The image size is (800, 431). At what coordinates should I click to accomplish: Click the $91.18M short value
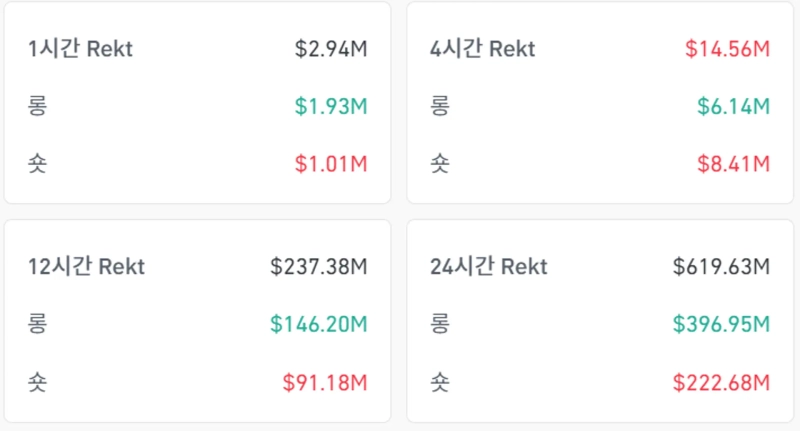(325, 381)
